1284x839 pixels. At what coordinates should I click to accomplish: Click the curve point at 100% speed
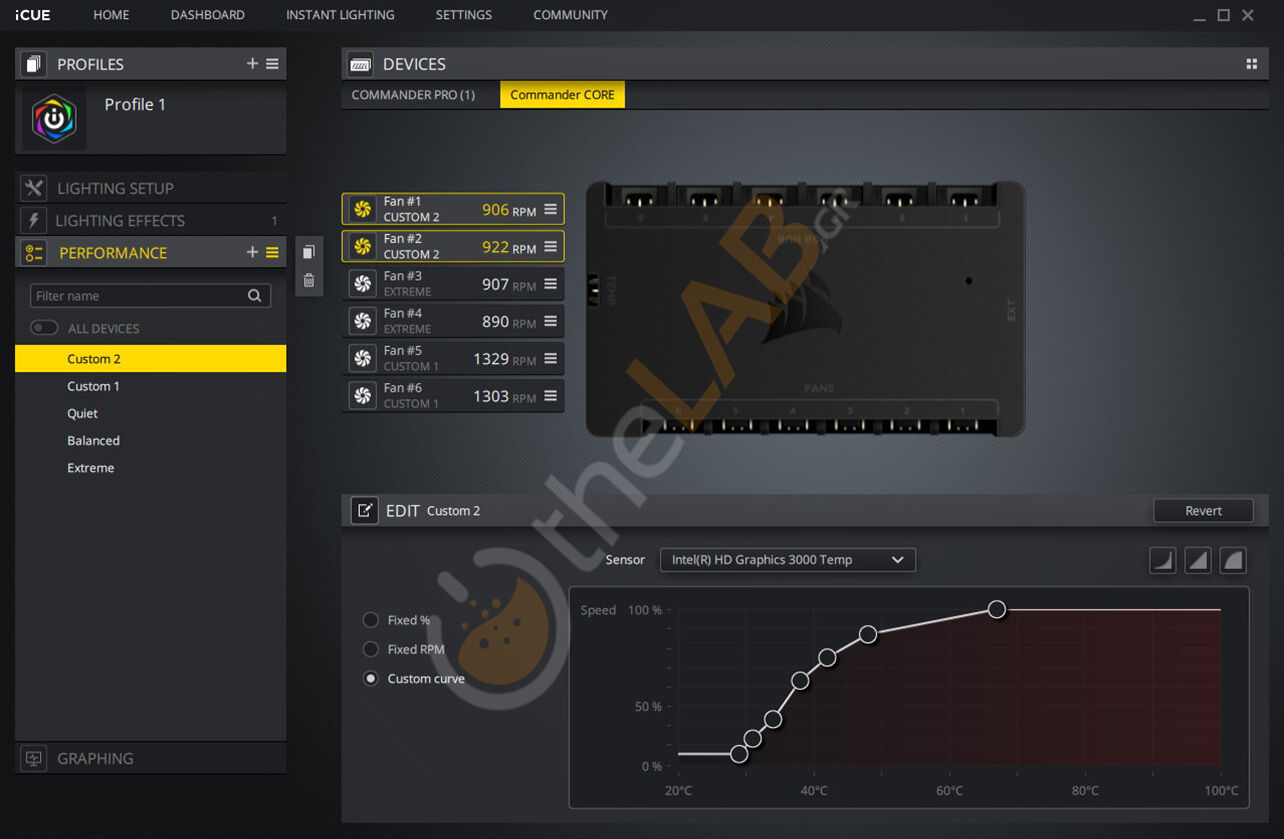pos(996,609)
